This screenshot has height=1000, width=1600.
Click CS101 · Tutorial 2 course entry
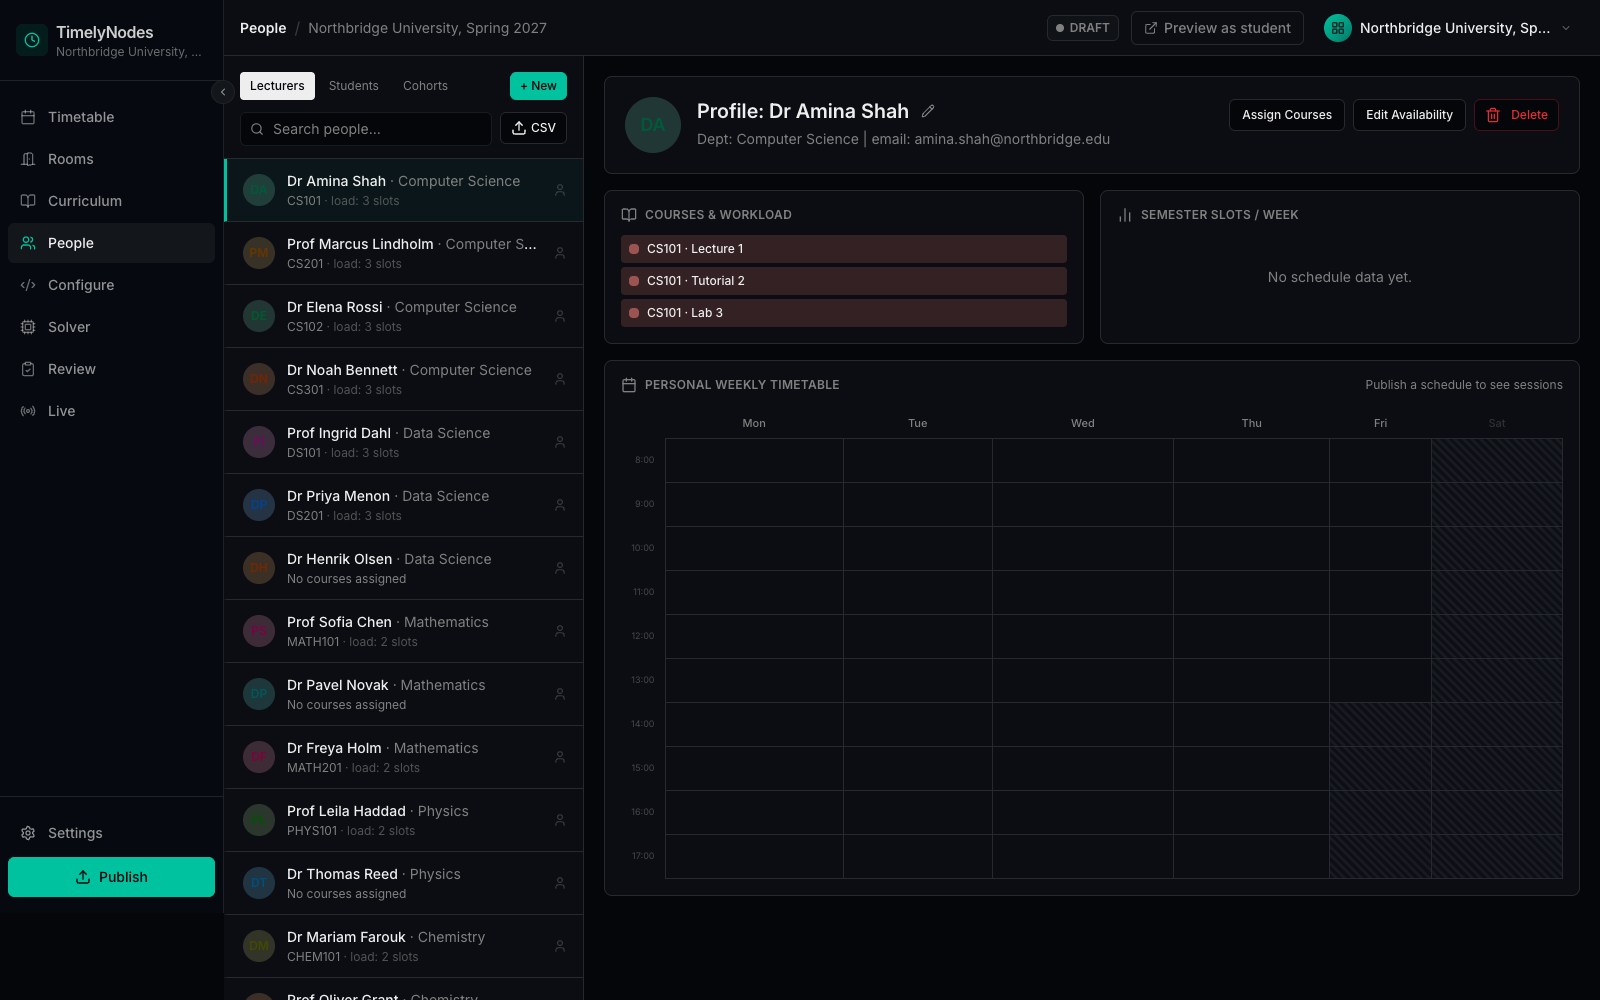[844, 281]
